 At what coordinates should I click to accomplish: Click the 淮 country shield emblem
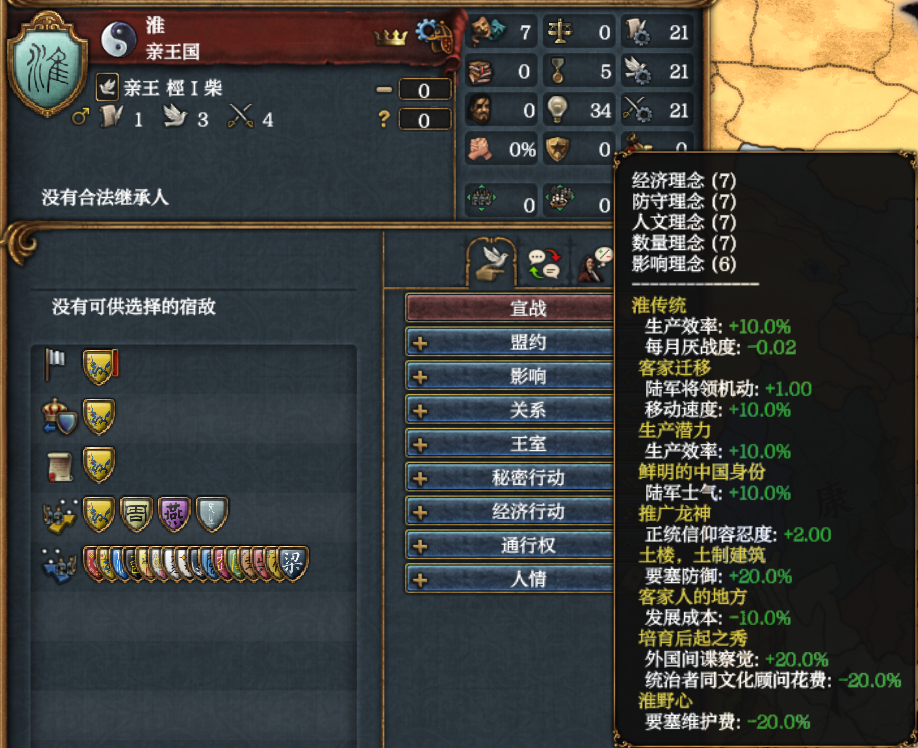click(47, 63)
